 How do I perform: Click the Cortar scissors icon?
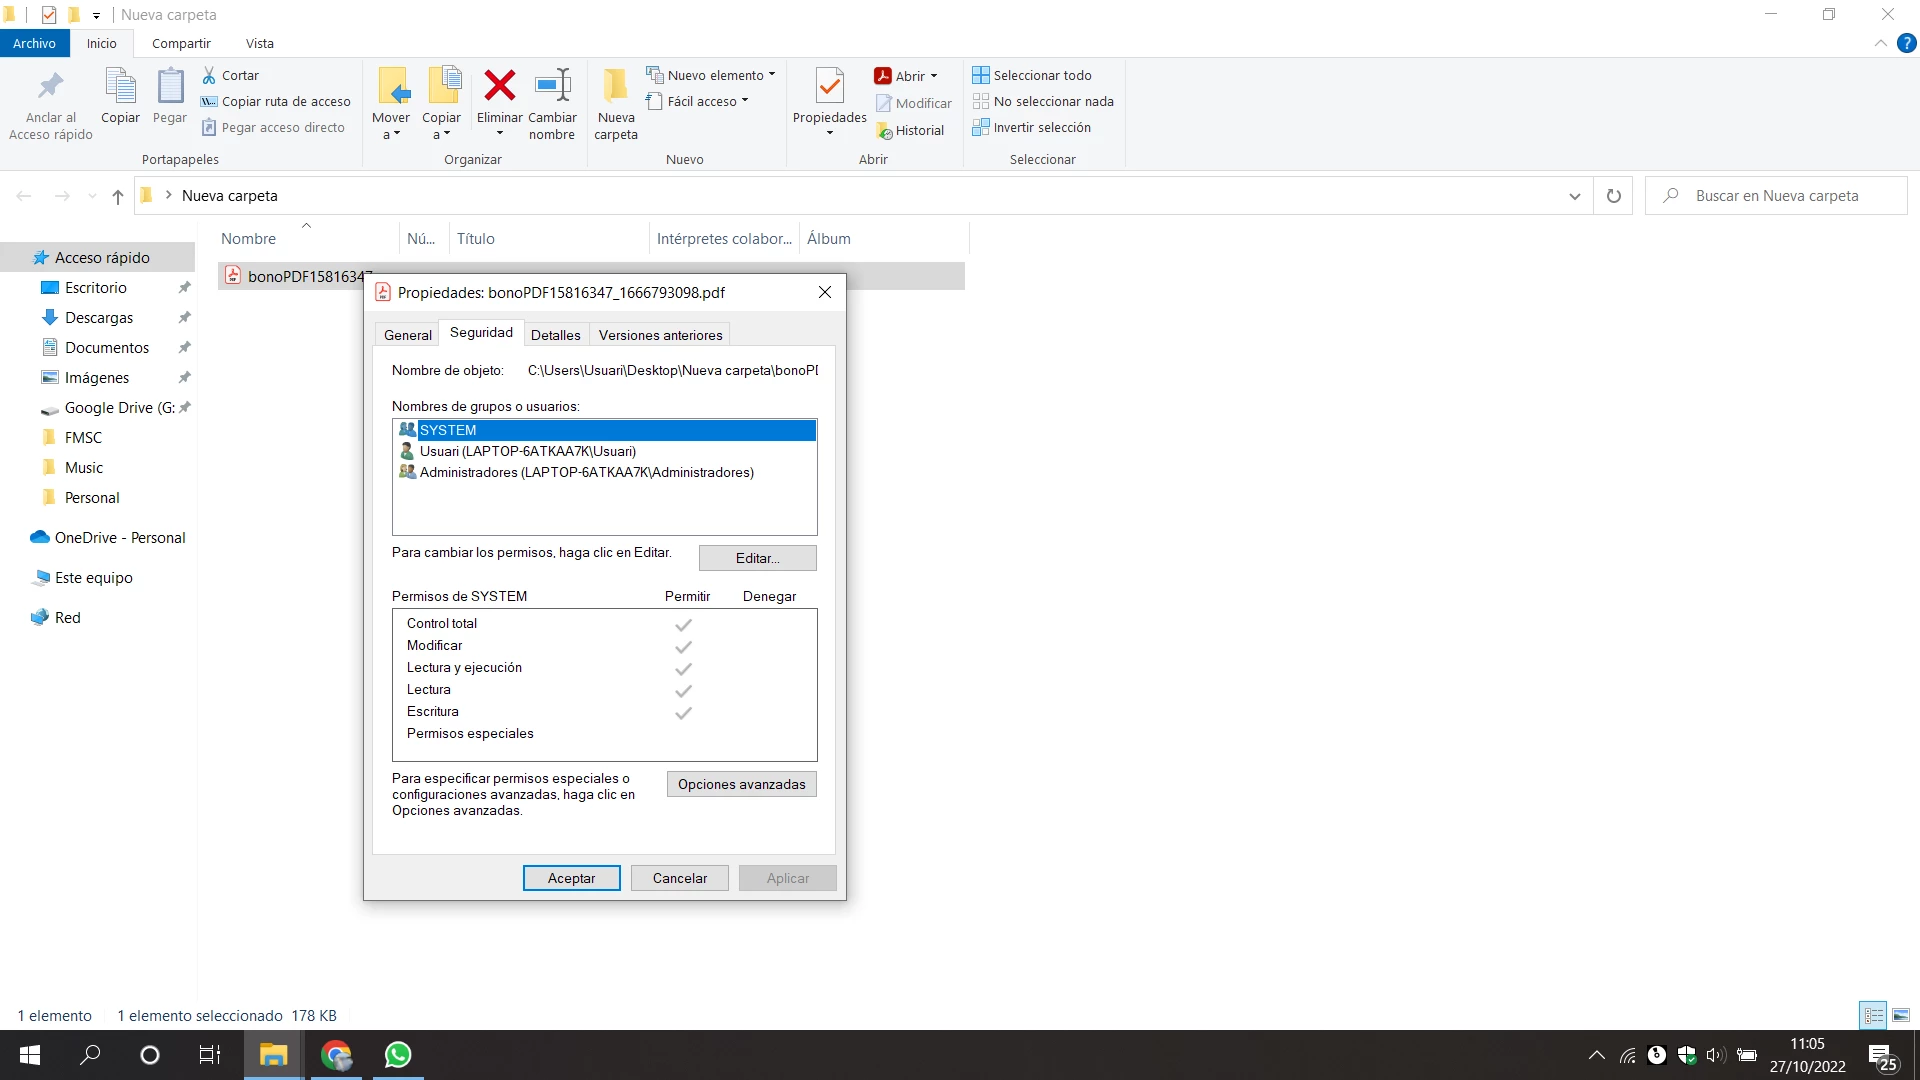point(209,75)
